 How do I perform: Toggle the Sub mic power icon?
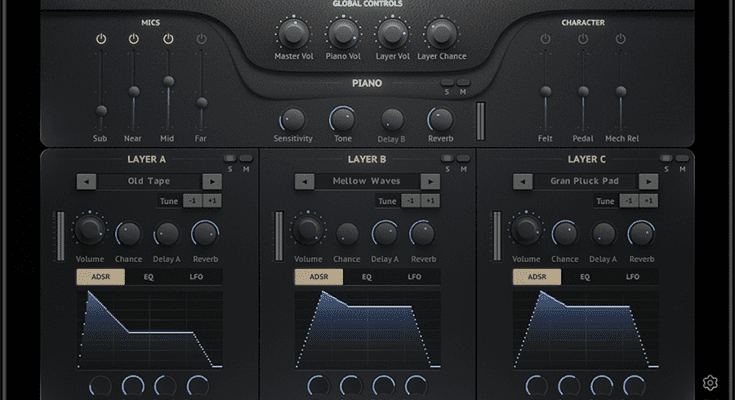click(x=100, y=40)
